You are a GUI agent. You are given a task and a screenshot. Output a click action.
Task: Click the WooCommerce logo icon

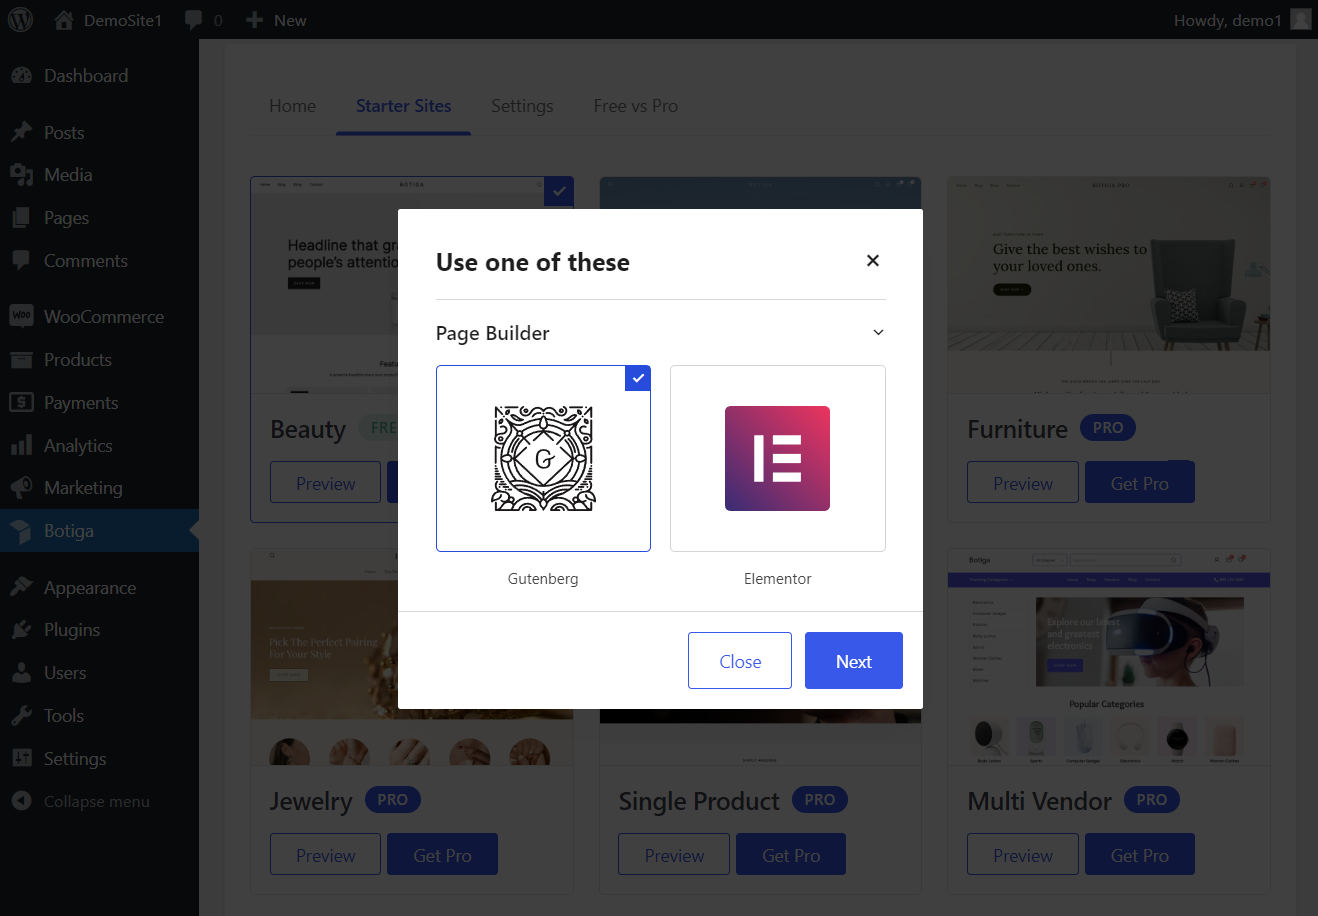tap(21, 317)
